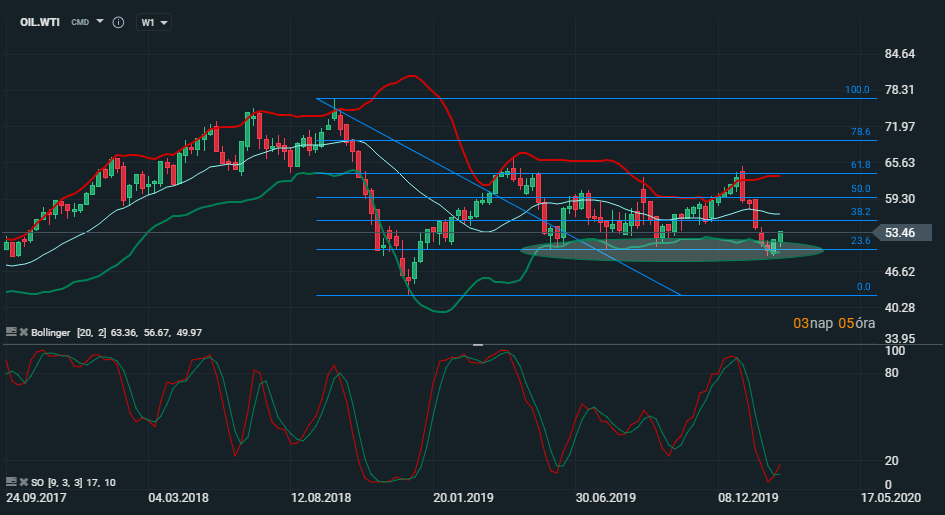Click the 61.8 Fibonacci level label
The height and width of the screenshot is (515, 945).
tap(860, 165)
